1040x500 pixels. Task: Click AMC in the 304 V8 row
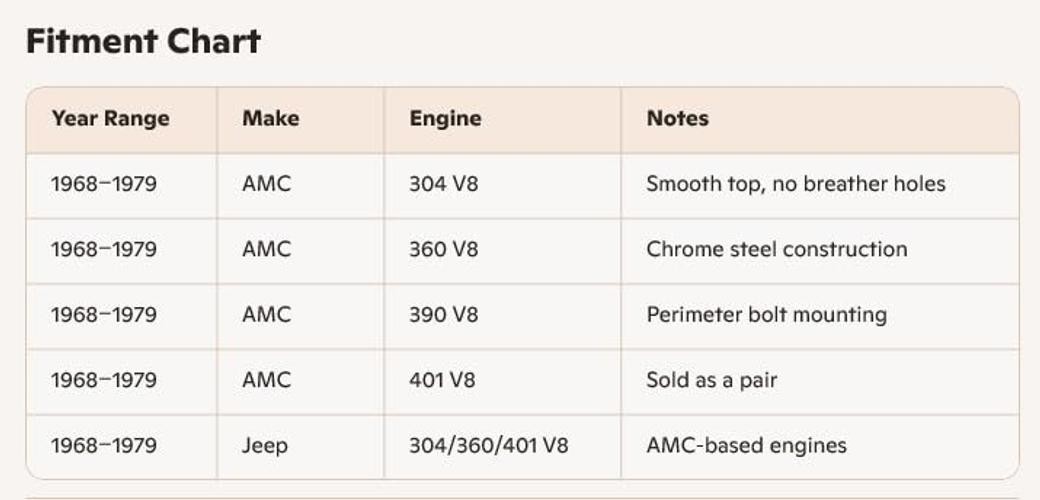click(267, 184)
